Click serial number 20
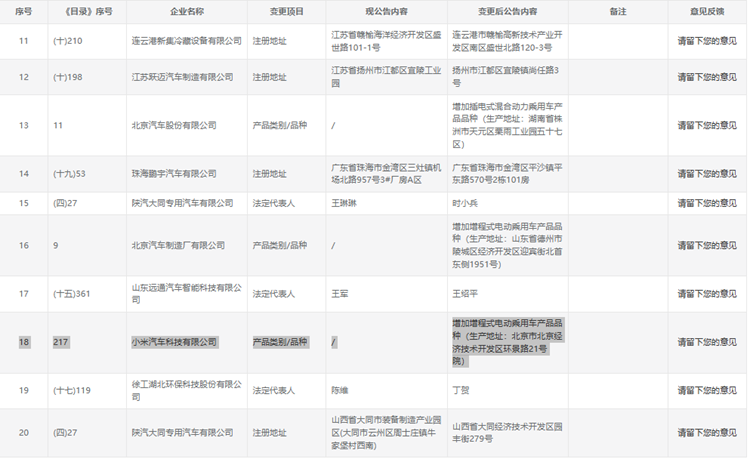This screenshot has height=459, width=750. pyautogui.click(x=24, y=433)
